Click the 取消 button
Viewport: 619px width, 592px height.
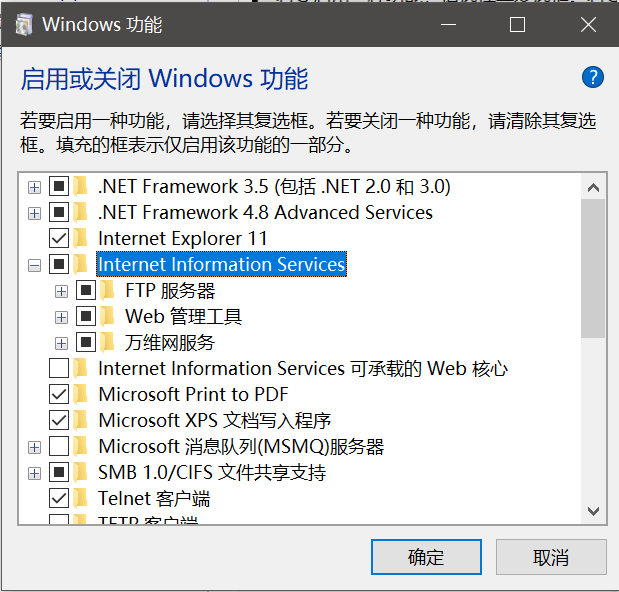551,557
